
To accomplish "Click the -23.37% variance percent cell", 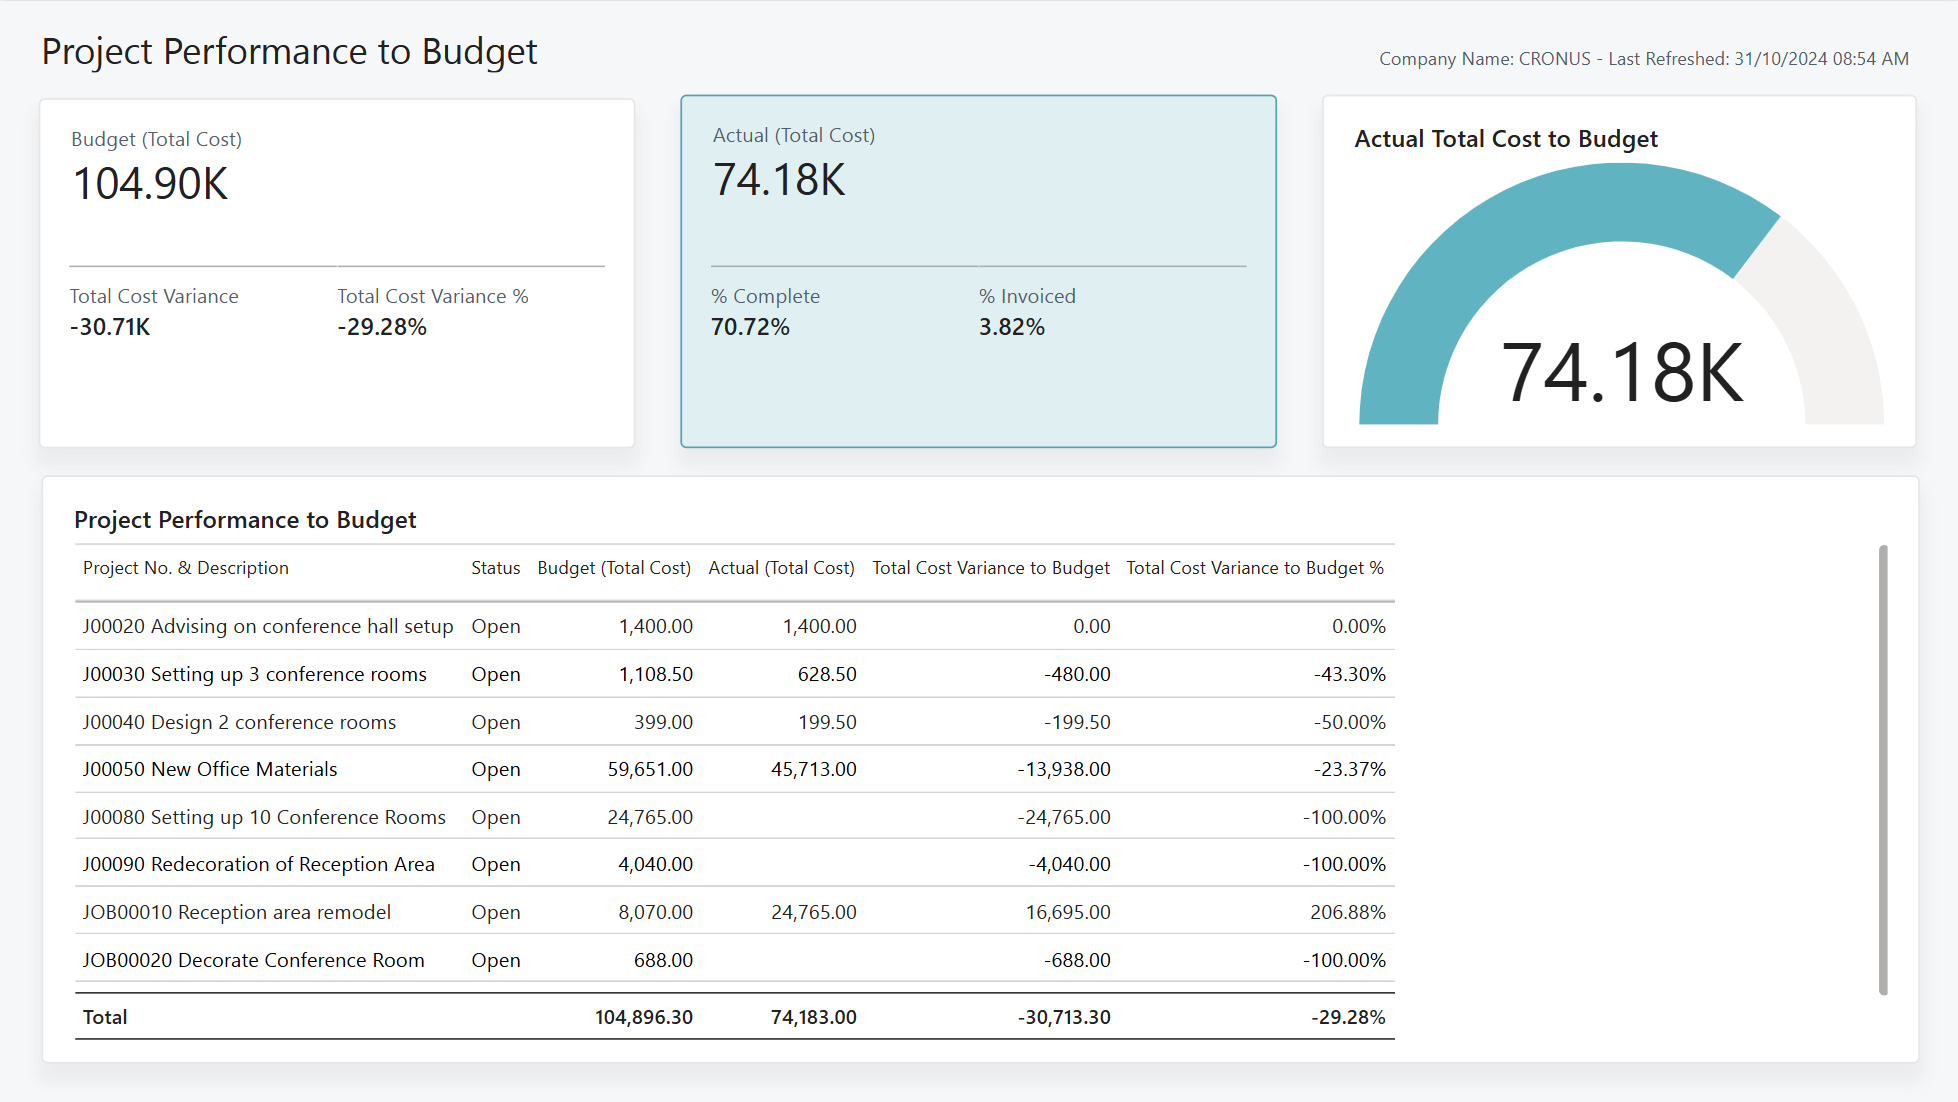I will pyautogui.click(x=1350, y=769).
